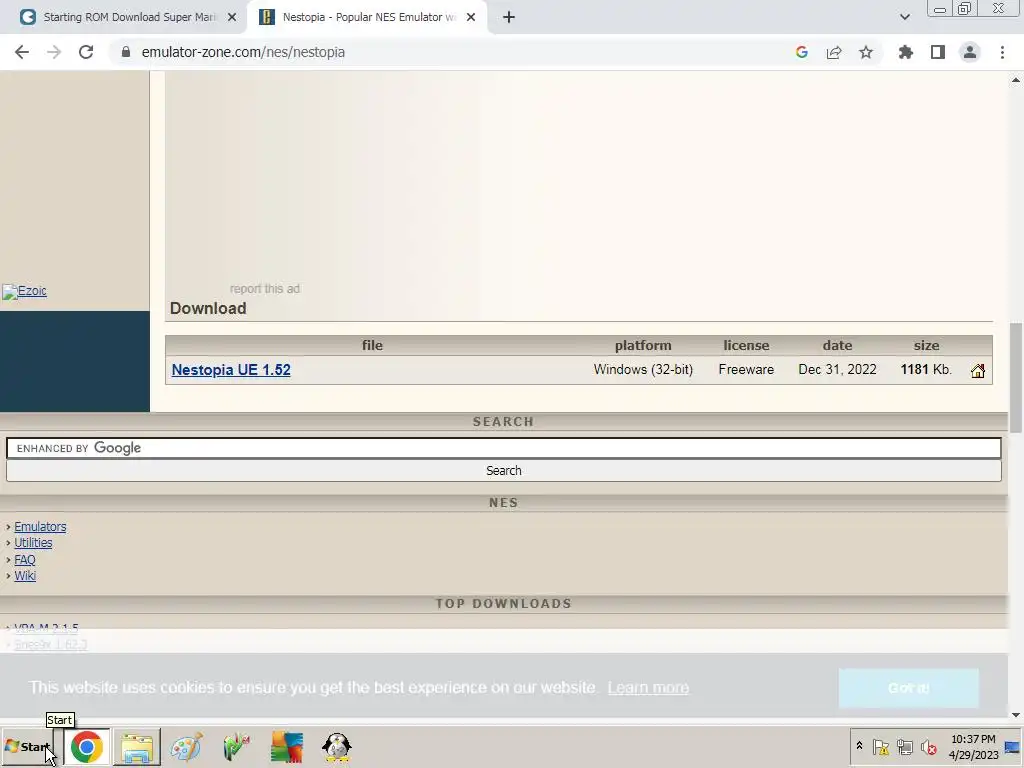
Task: Open File Explorer from taskbar
Action: coord(136,746)
